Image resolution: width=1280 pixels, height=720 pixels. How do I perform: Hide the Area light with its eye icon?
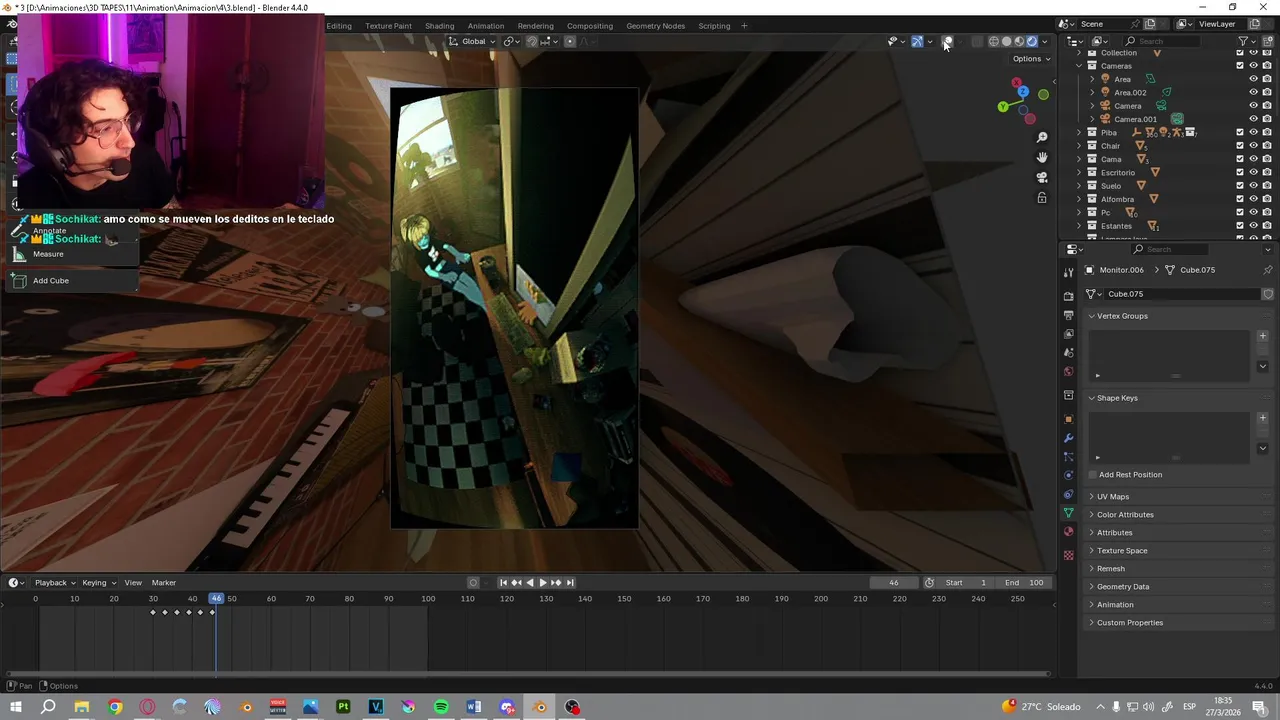click(x=1253, y=79)
